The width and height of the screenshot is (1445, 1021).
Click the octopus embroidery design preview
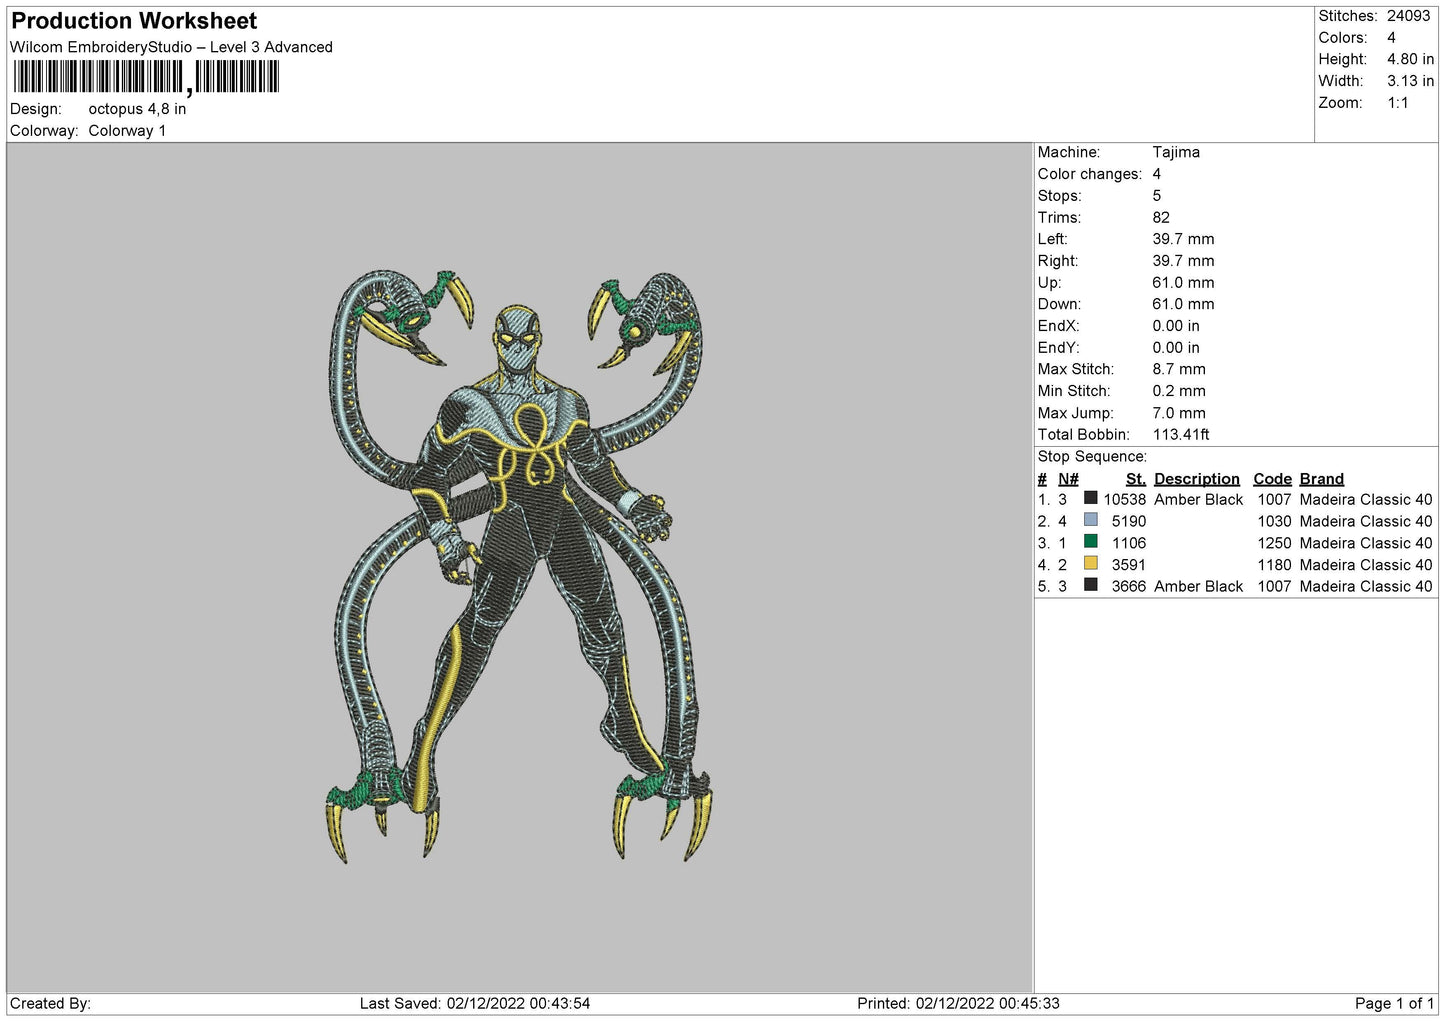(x=521, y=566)
